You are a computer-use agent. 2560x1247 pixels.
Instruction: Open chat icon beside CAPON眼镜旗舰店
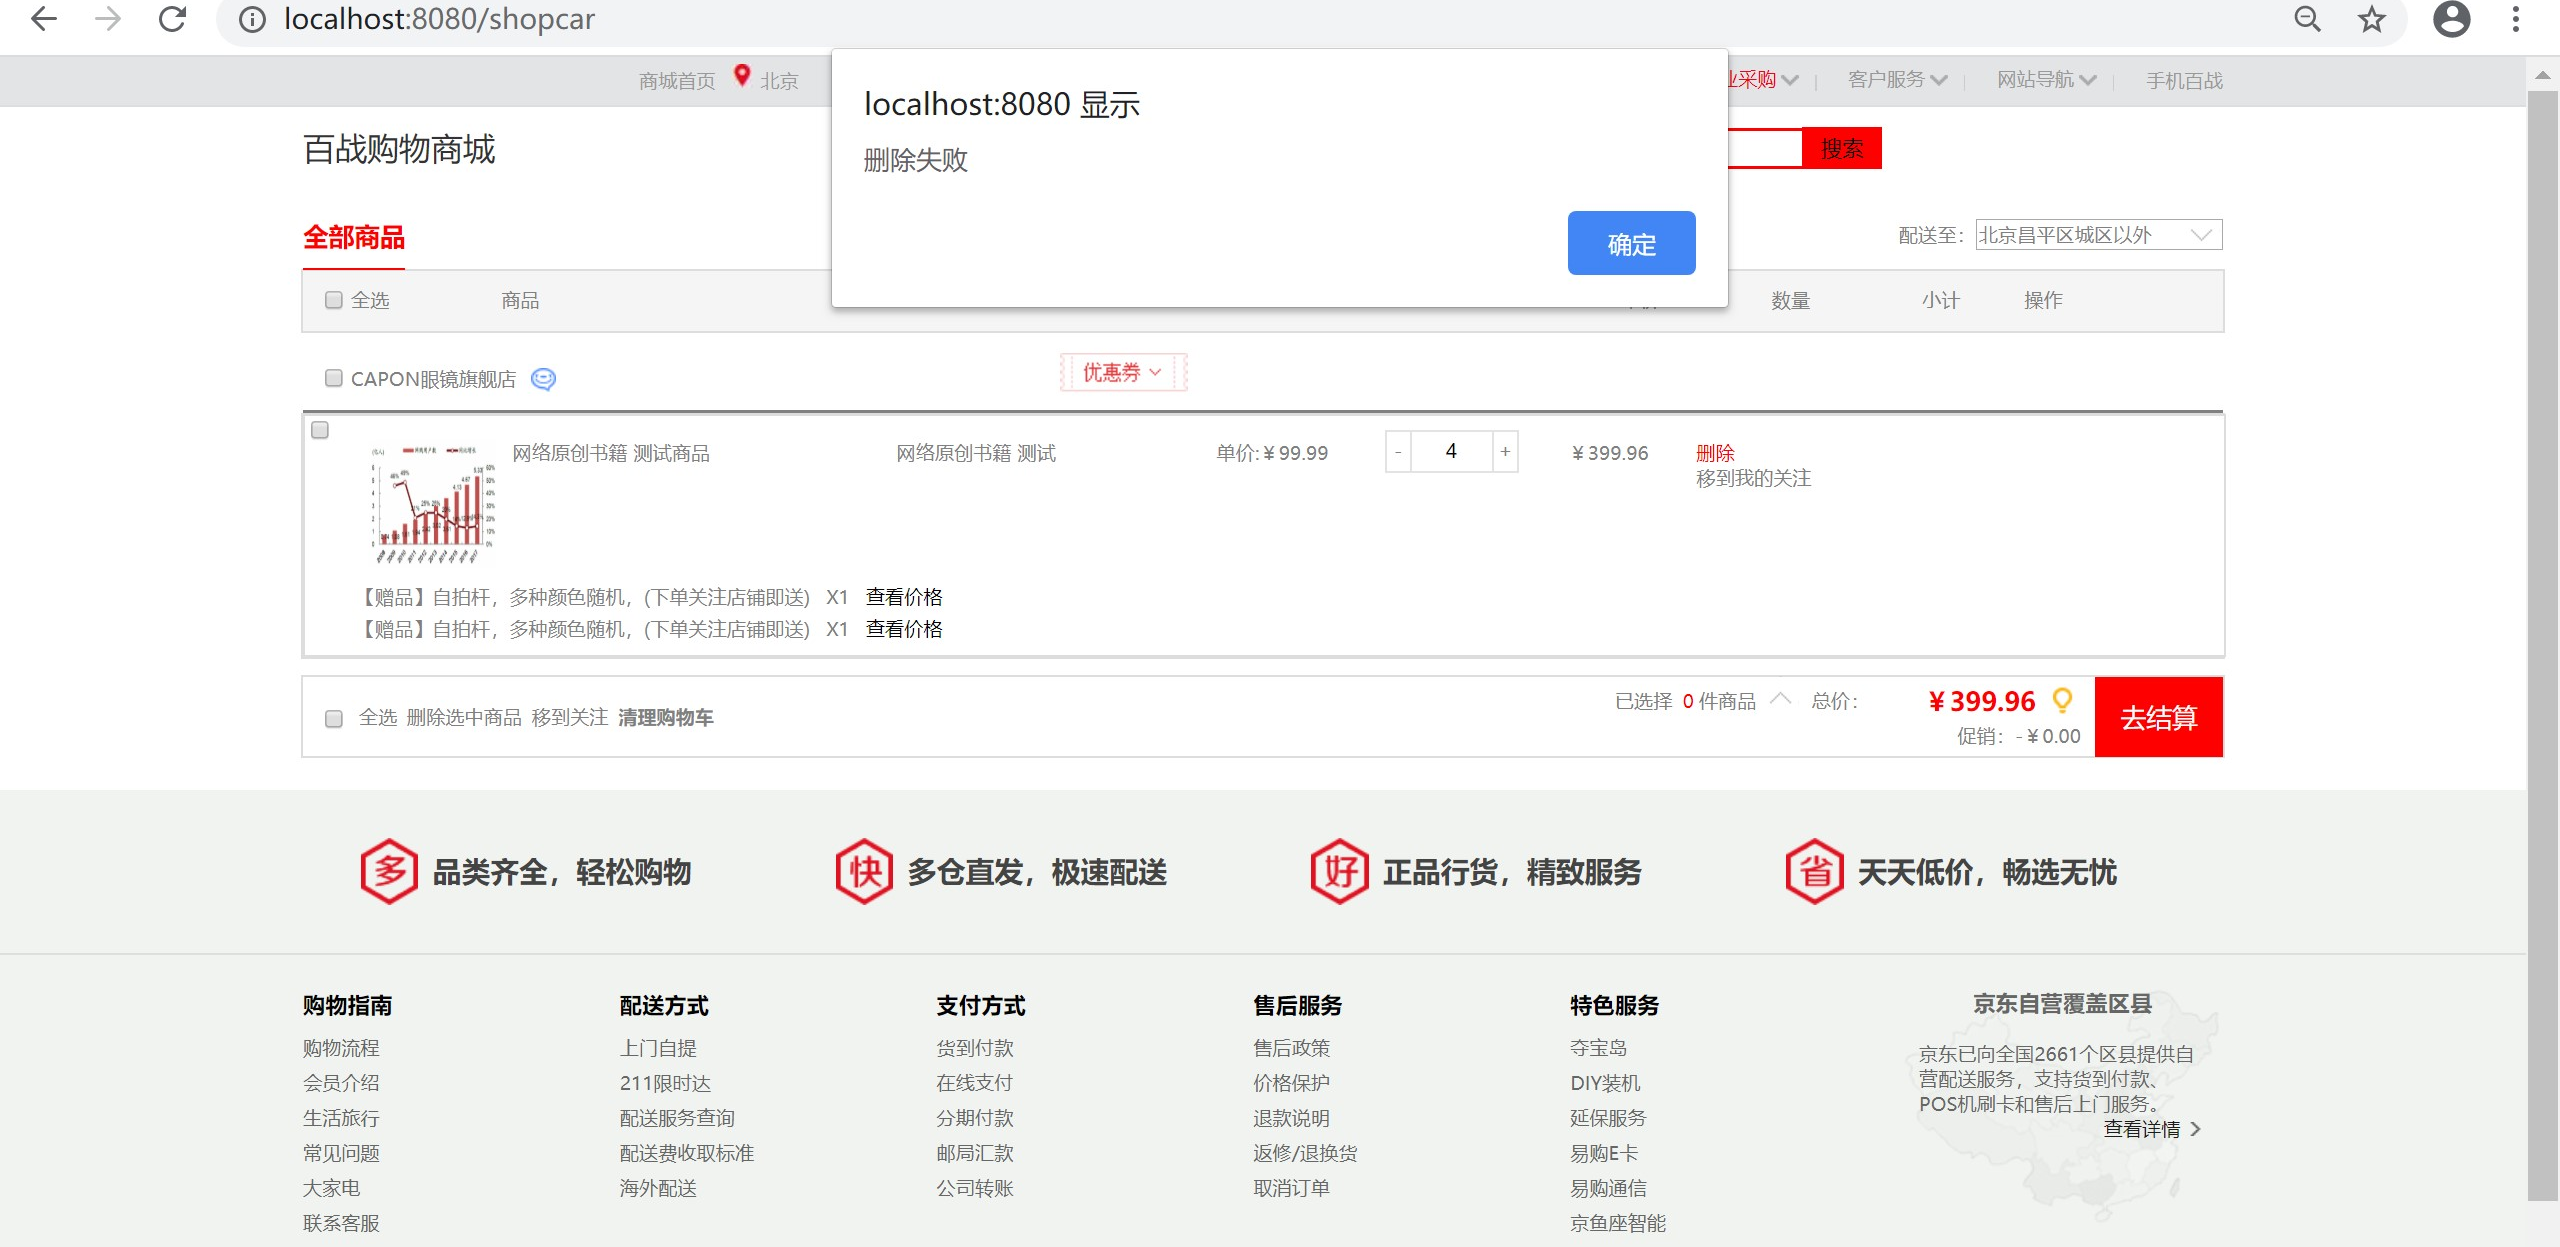coord(543,379)
